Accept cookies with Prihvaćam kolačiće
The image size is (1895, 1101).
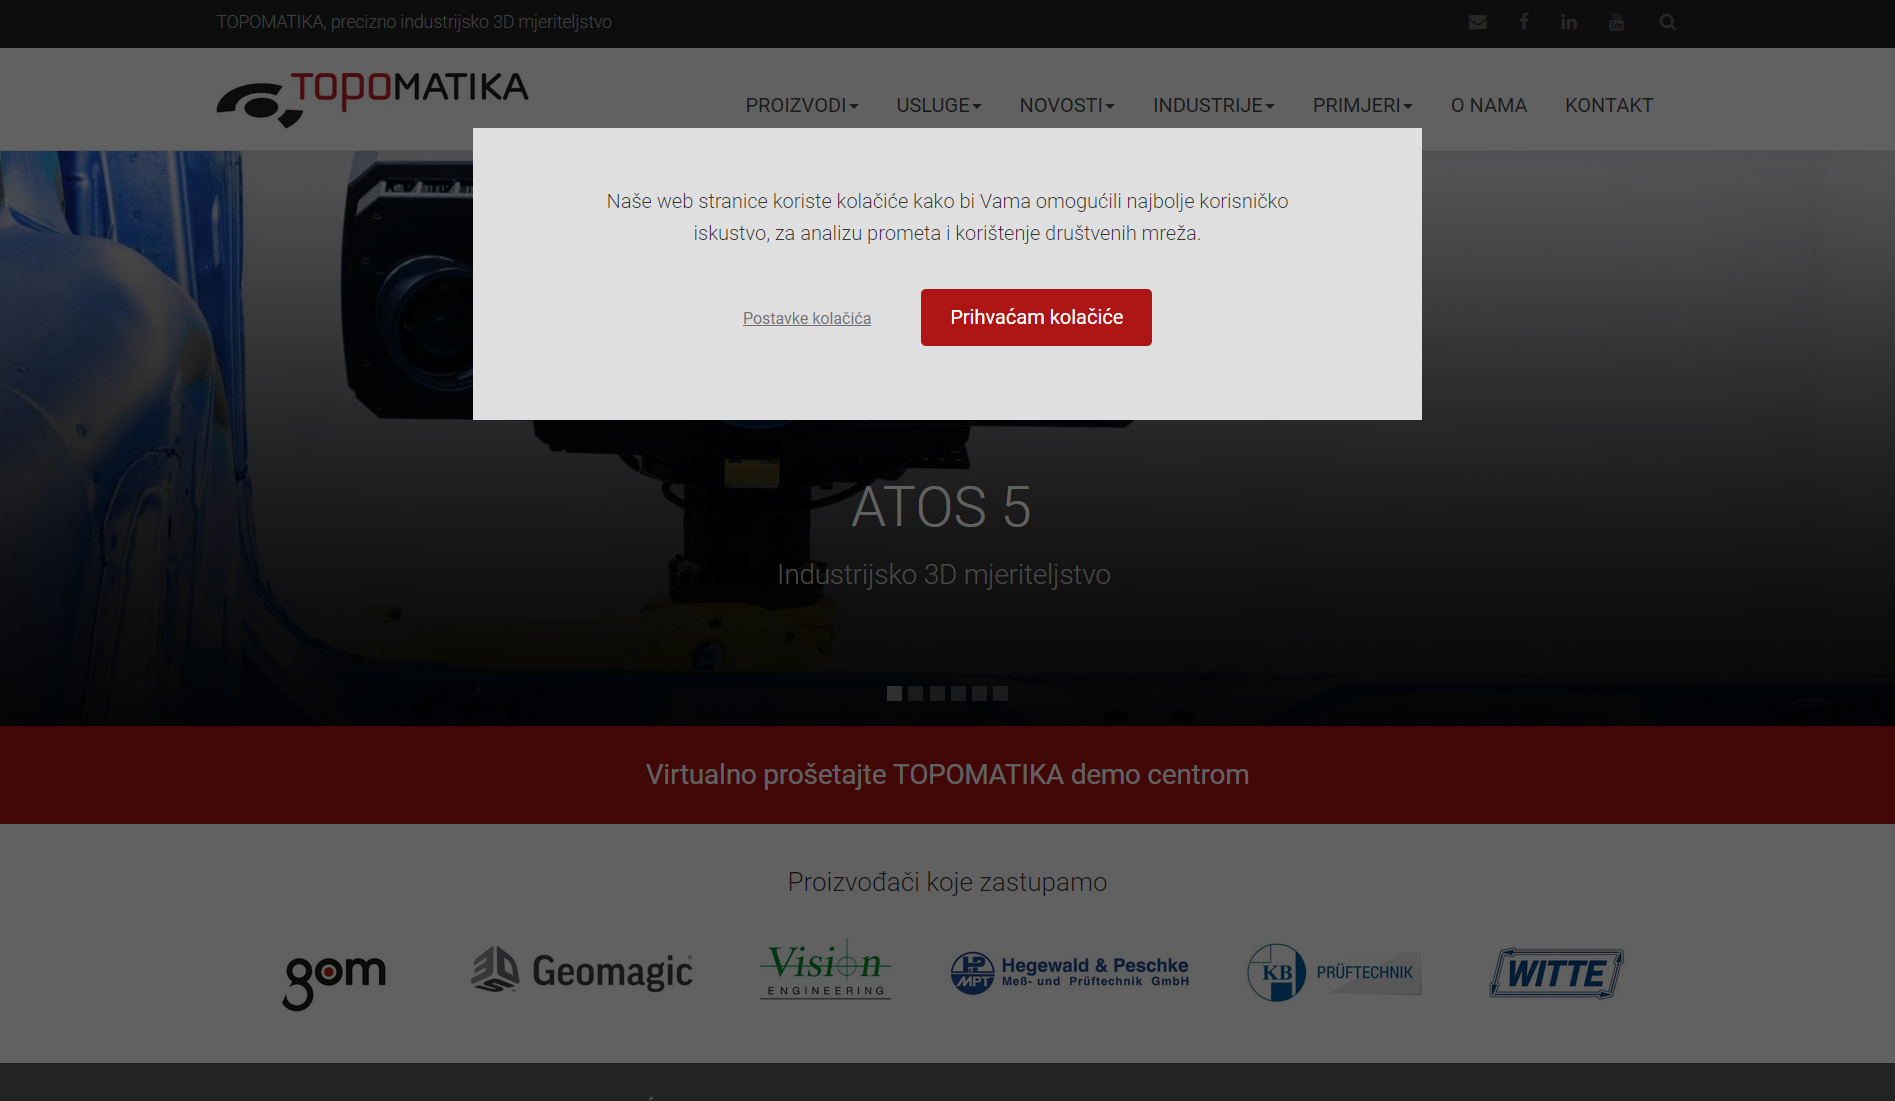click(x=1036, y=317)
